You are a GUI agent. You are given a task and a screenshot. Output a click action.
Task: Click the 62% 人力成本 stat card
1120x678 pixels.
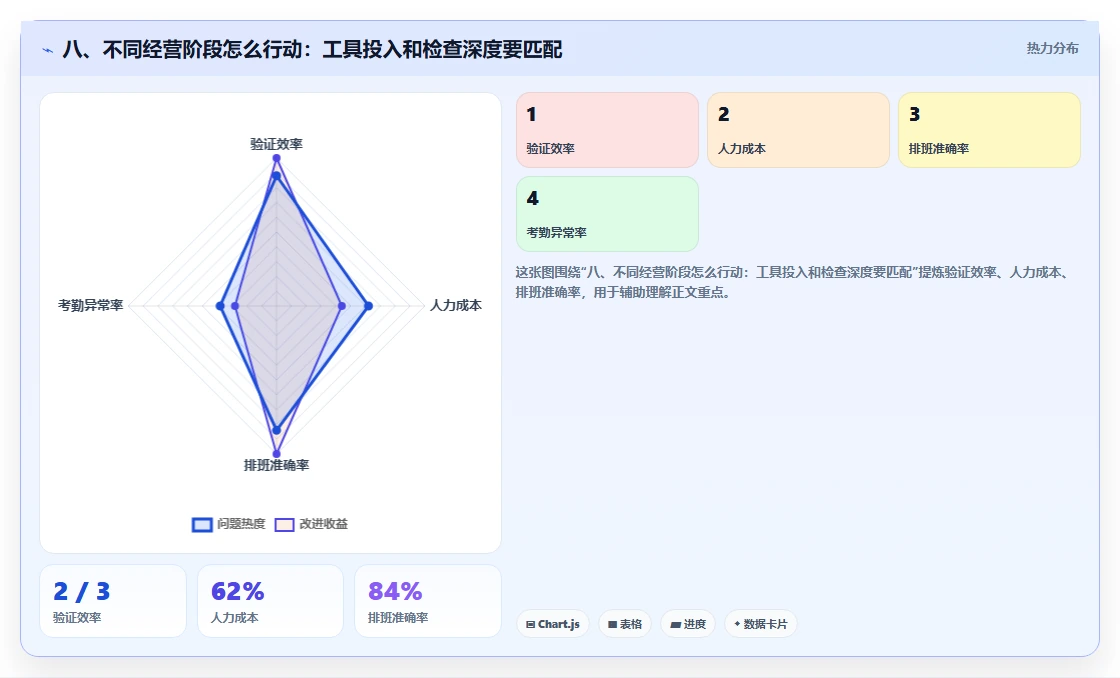pyautogui.click(x=271, y=601)
